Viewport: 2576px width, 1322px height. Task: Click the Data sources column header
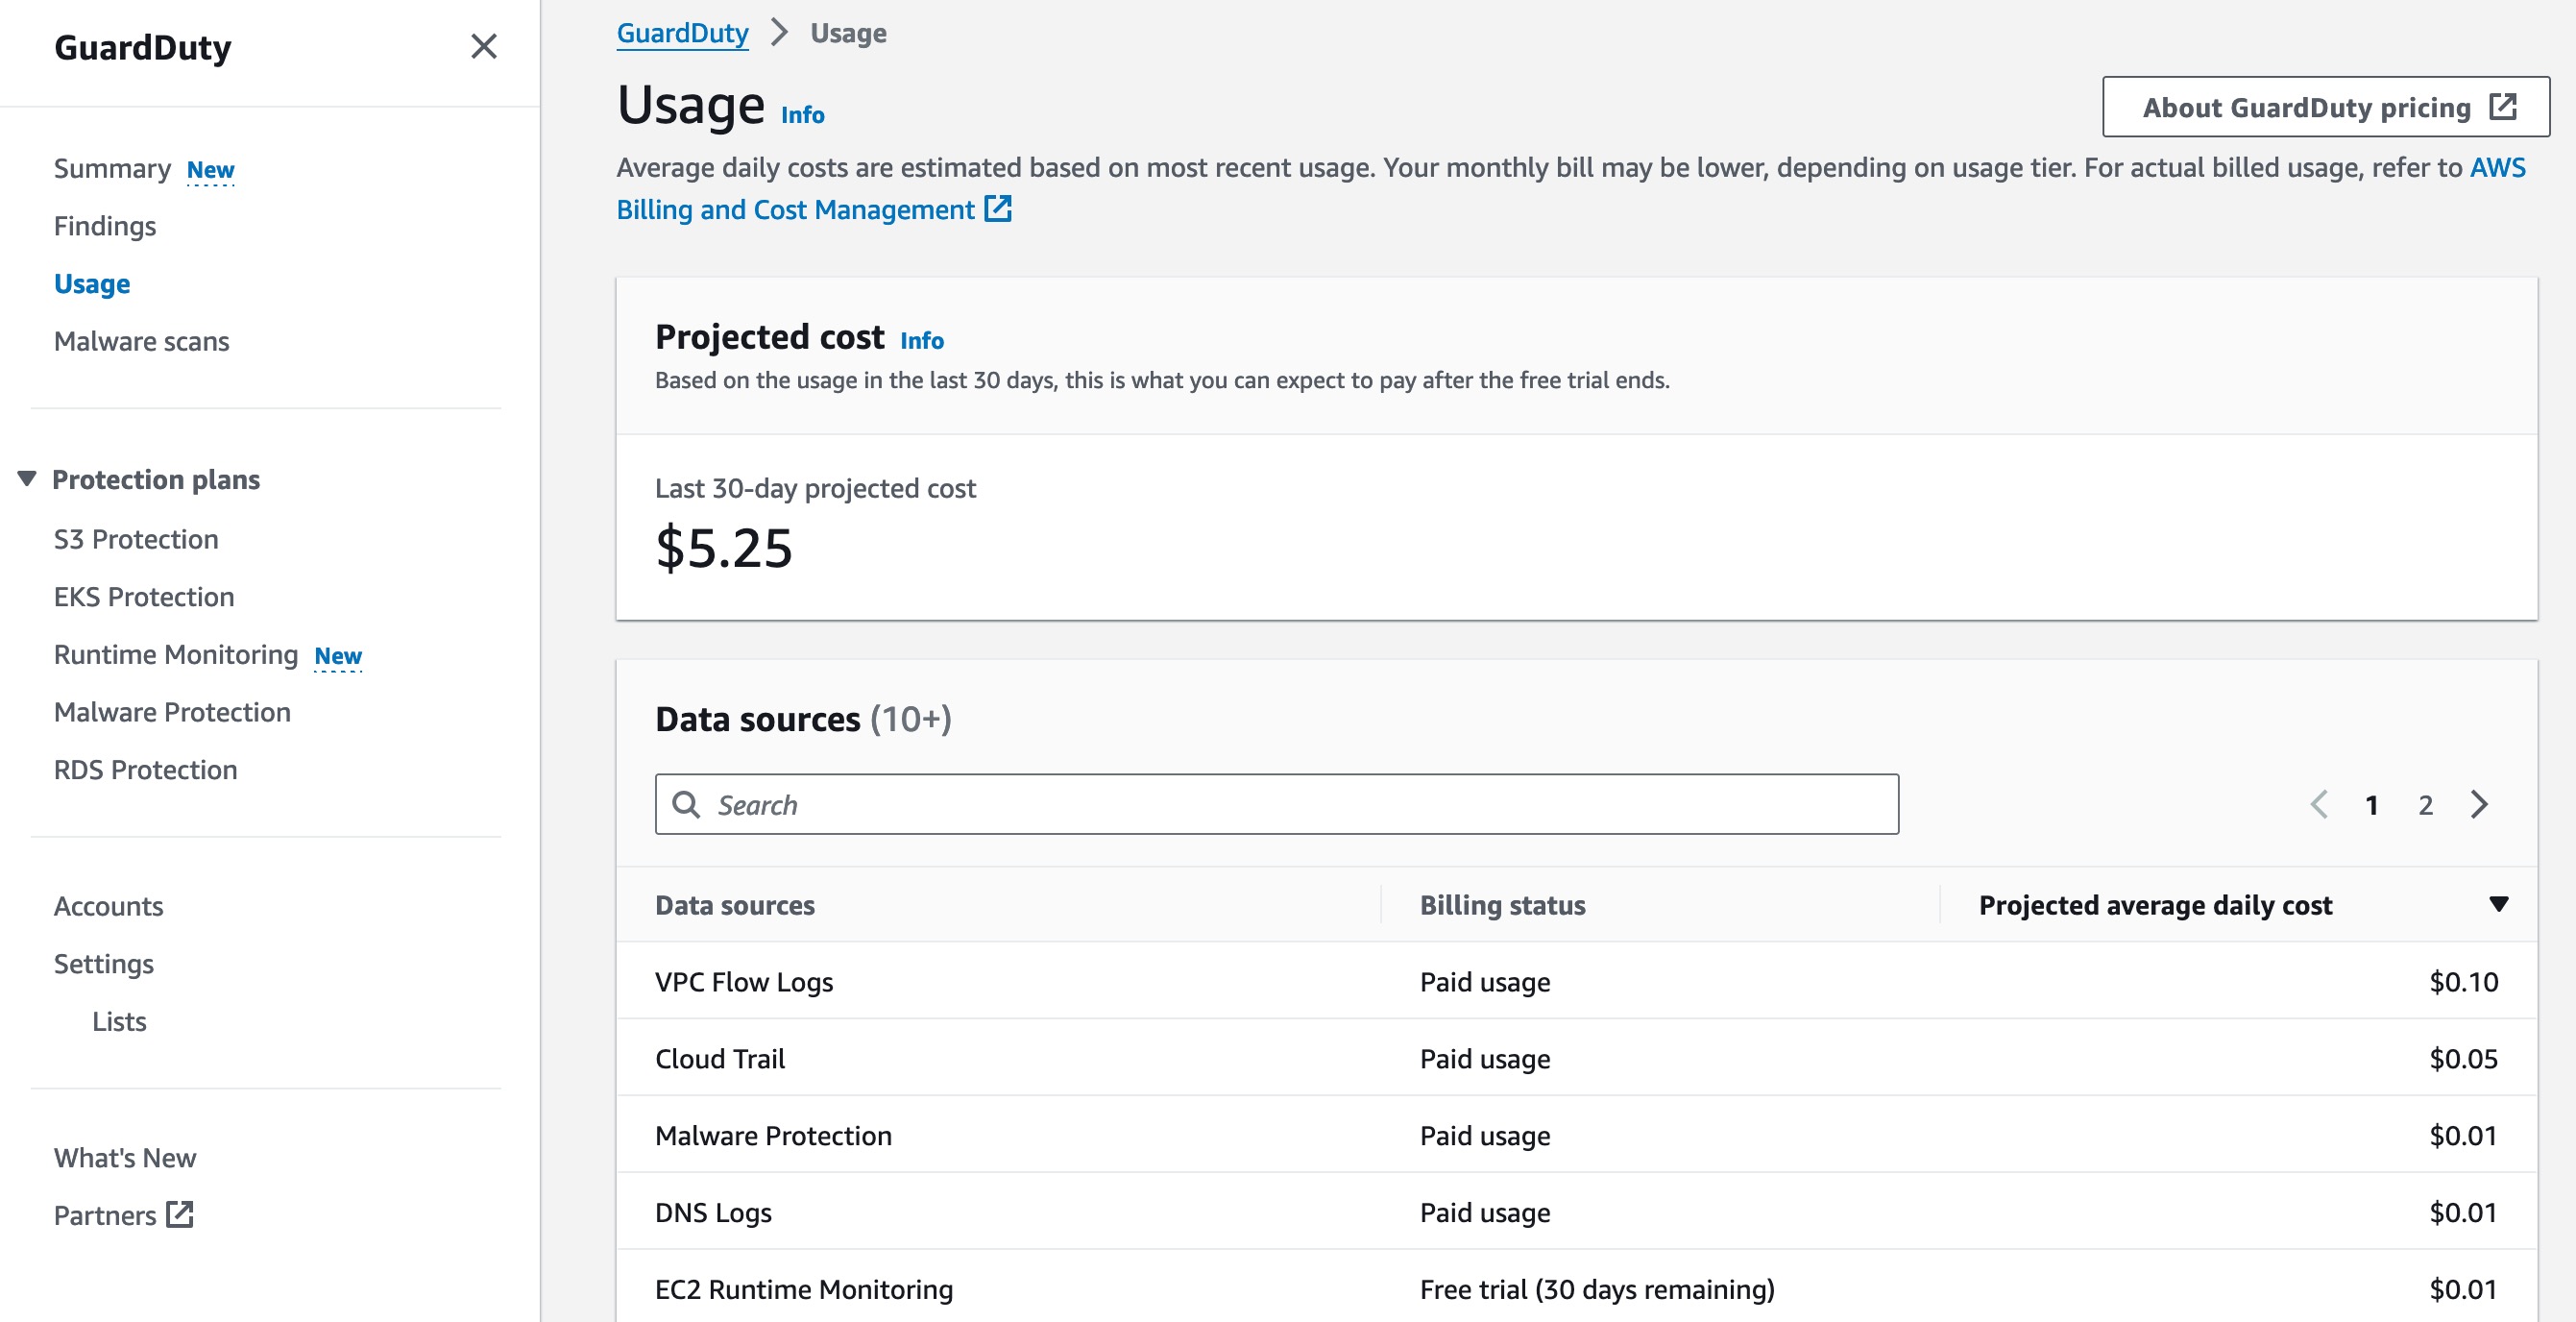coord(735,905)
